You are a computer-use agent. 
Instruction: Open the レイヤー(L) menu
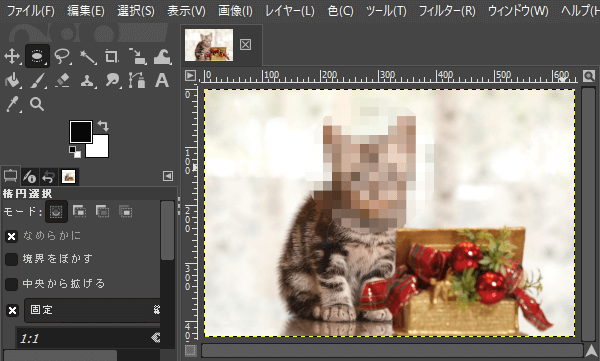[290, 11]
